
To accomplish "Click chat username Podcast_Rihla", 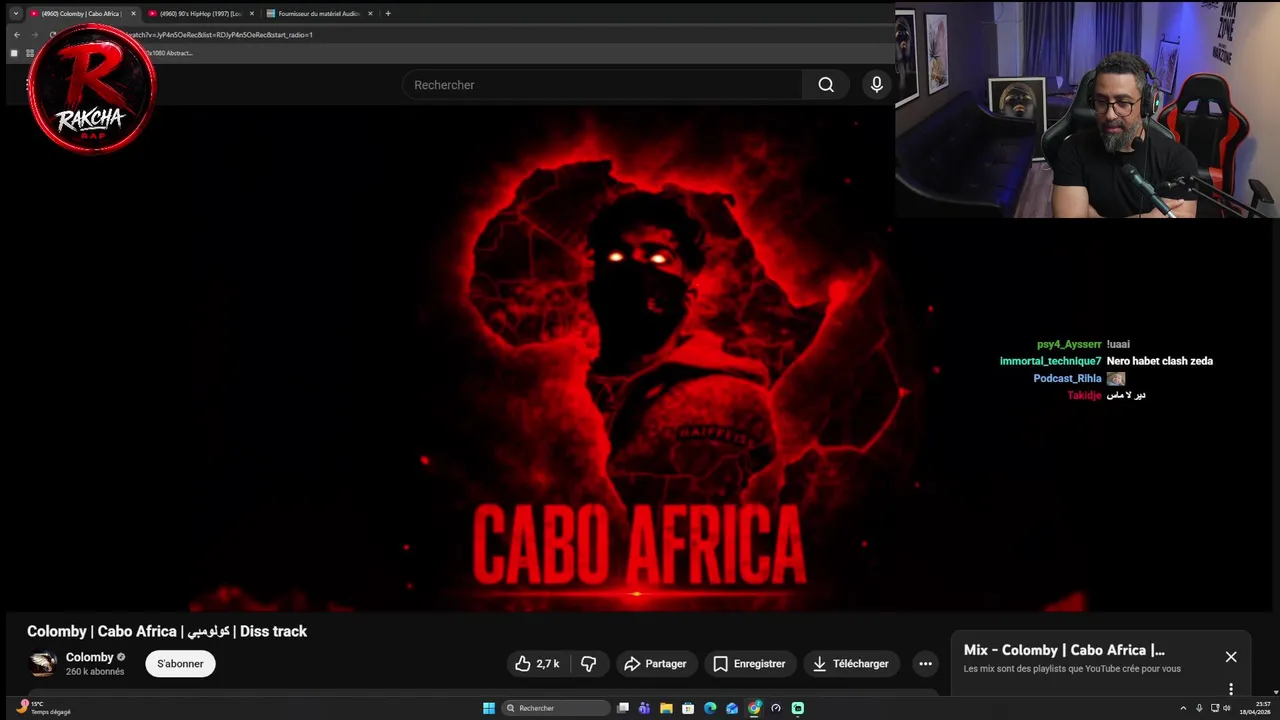I will tap(1067, 378).
